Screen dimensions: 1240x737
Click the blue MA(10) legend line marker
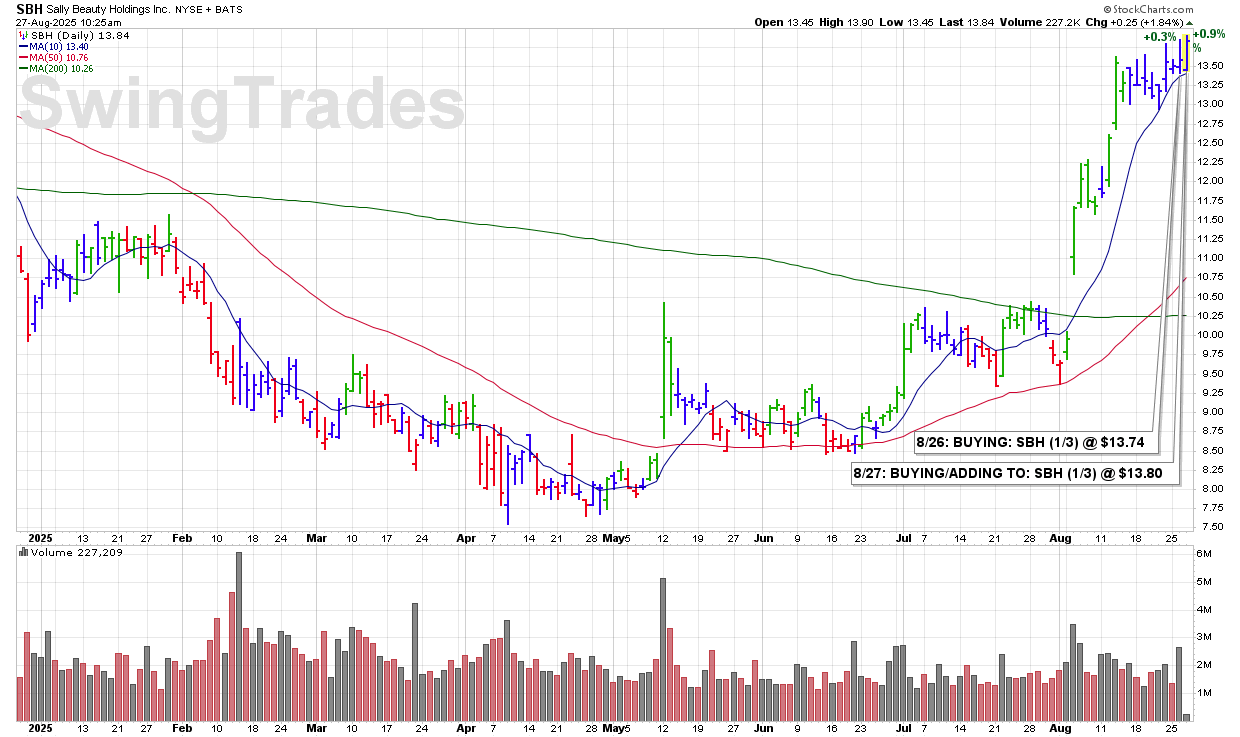(x=21, y=46)
